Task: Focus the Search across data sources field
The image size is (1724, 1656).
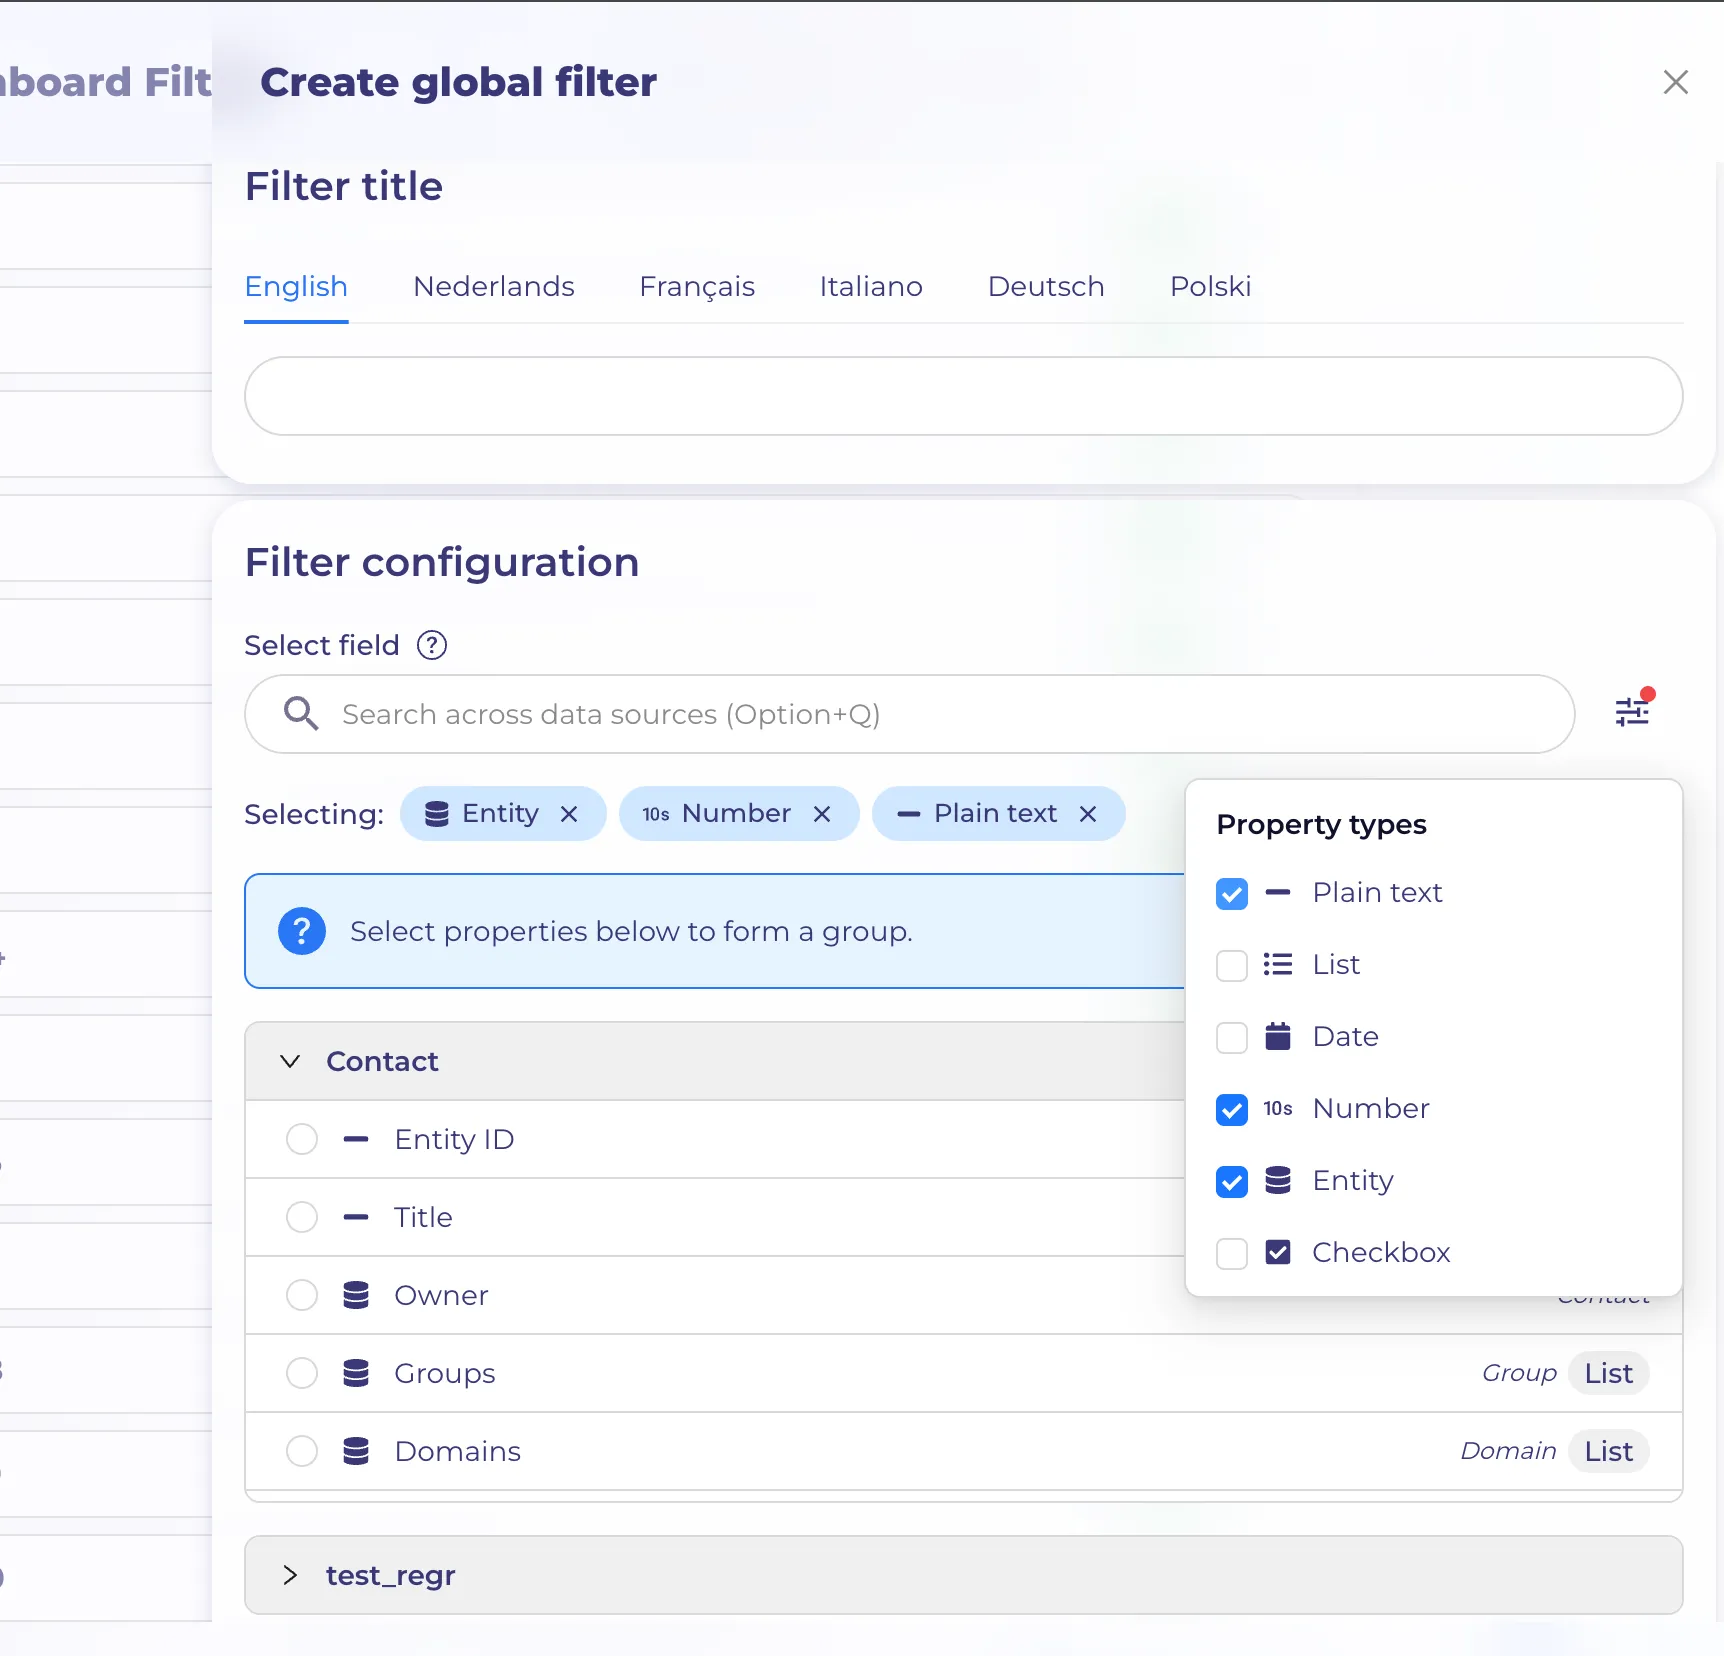Action: click(910, 714)
